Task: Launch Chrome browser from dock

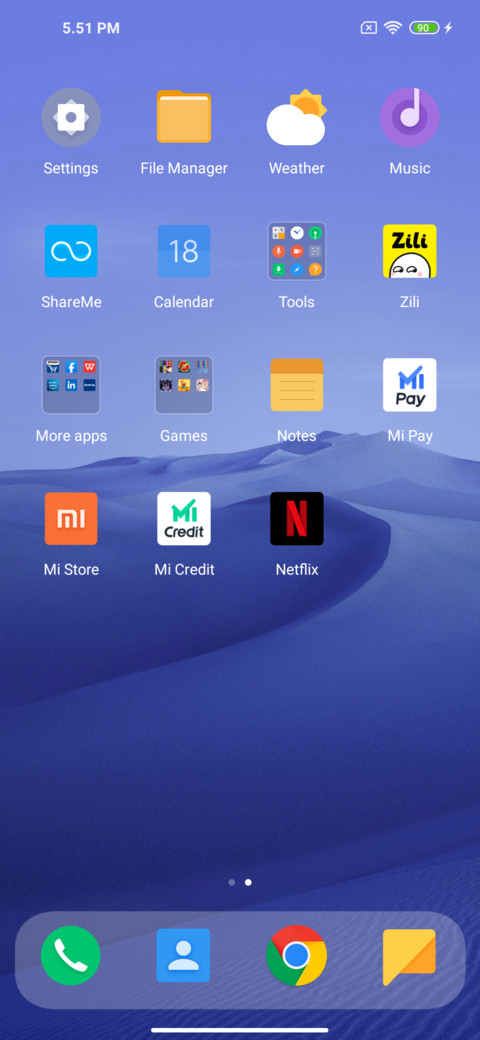Action: pyautogui.click(x=296, y=955)
